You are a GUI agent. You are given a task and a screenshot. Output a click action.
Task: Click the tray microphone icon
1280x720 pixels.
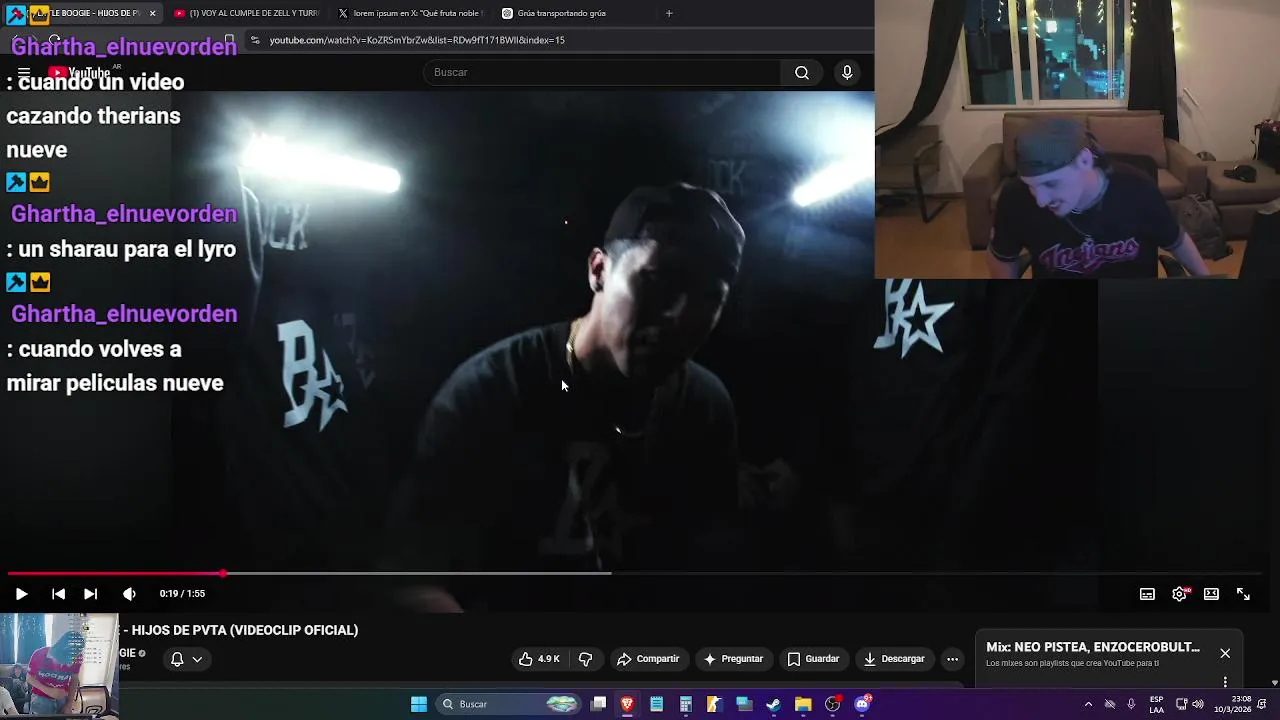click(x=1131, y=704)
